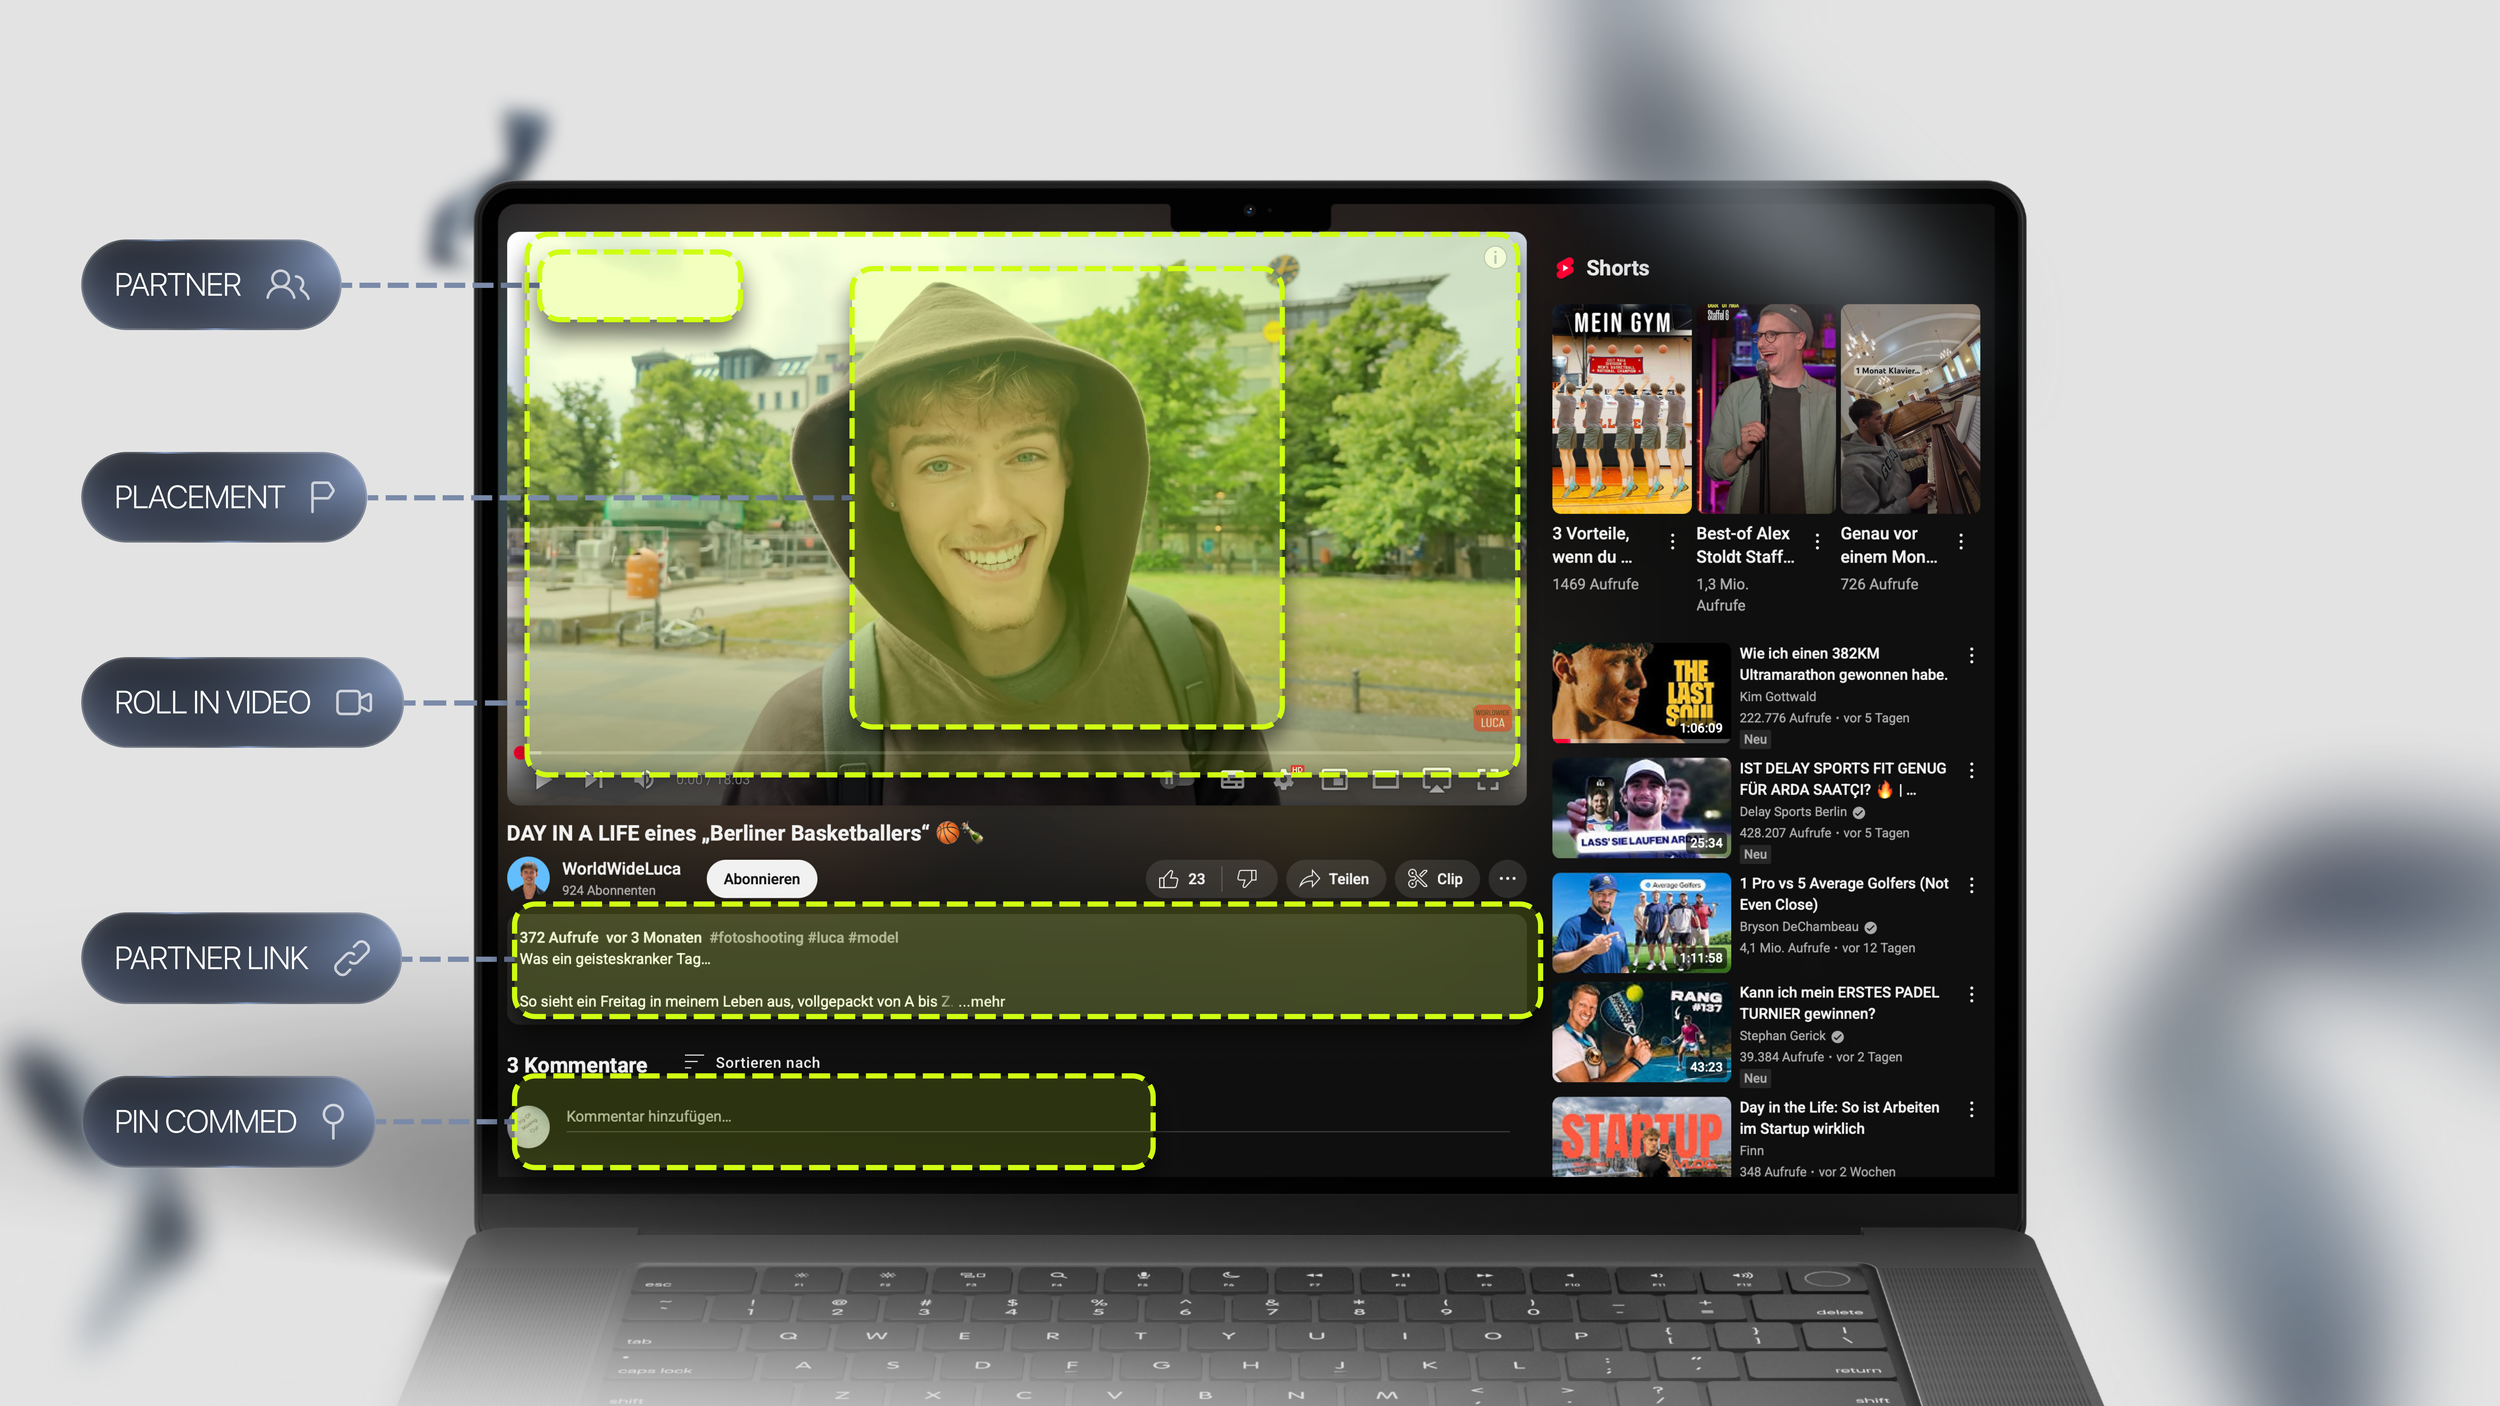The height and width of the screenshot is (1406, 2500).
Task: Open more actions menu next to Clip
Action: point(1507,879)
